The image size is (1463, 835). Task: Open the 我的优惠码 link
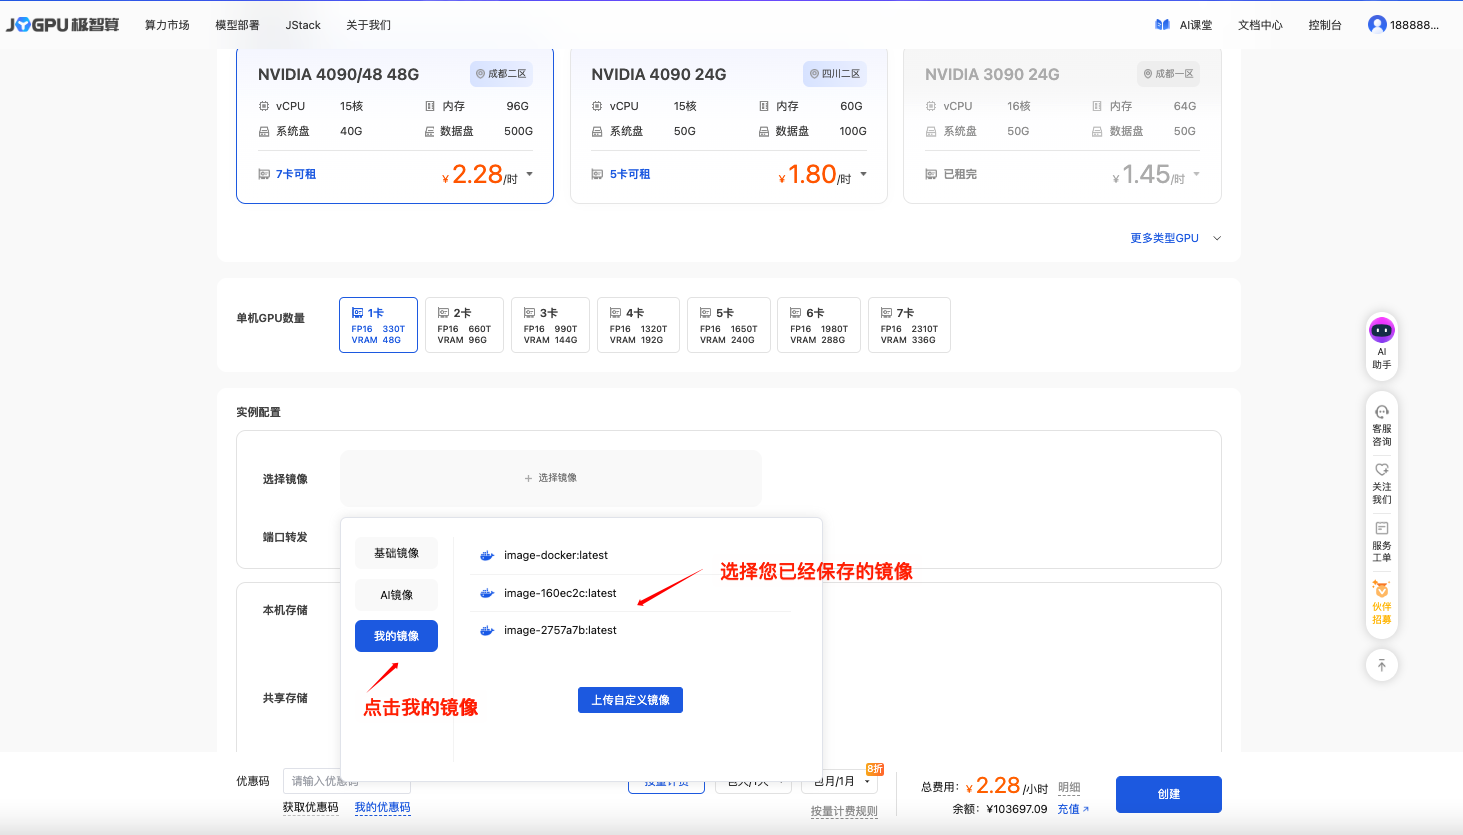382,807
